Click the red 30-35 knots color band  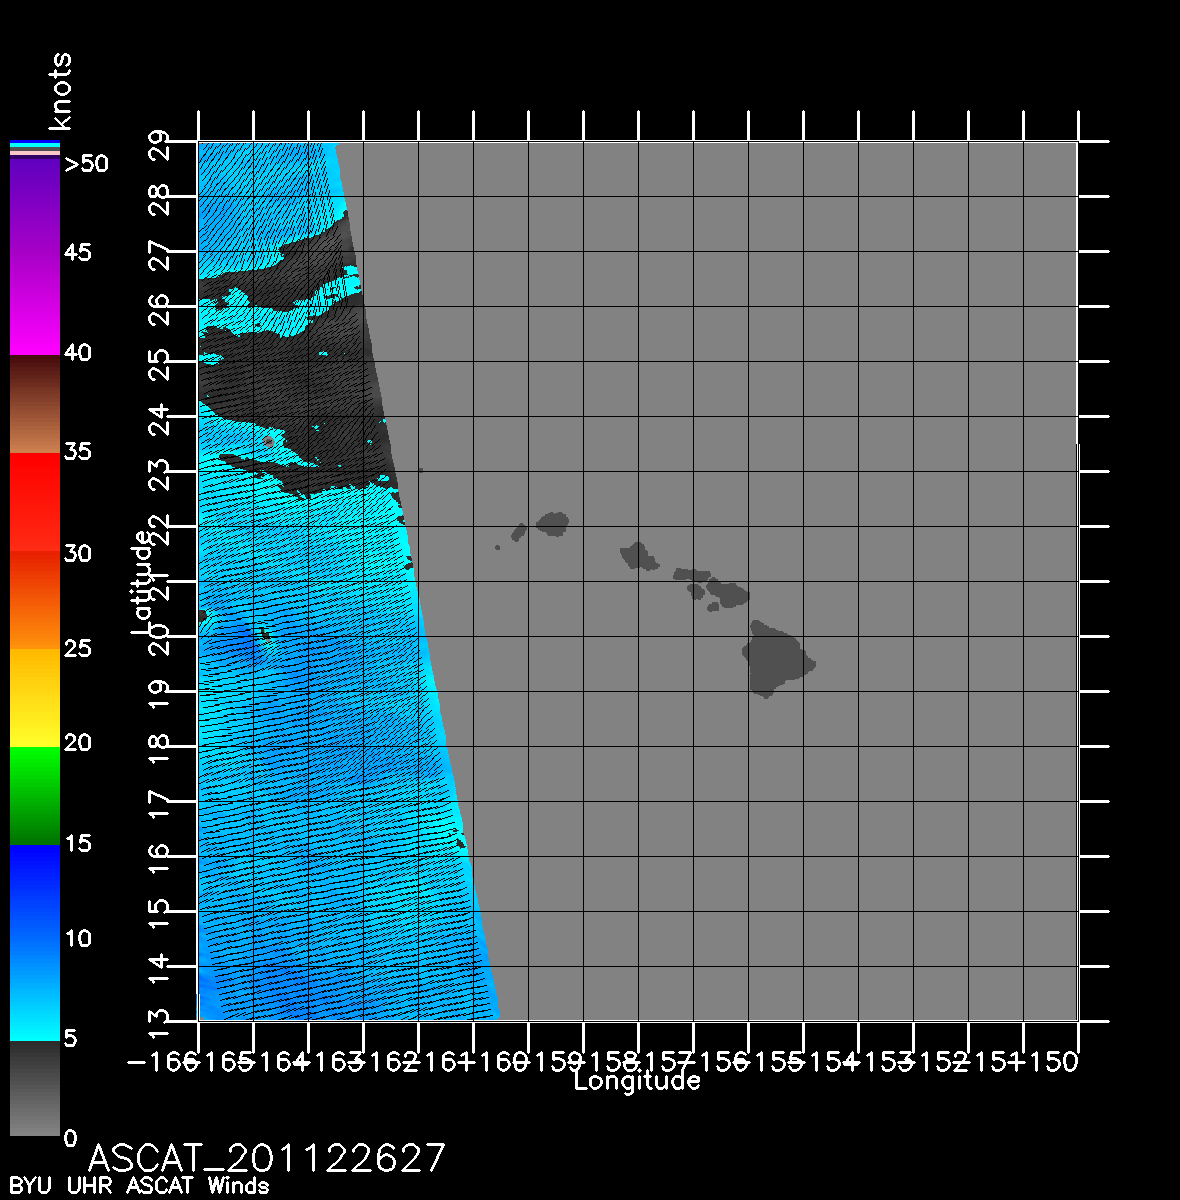[x=34, y=500]
